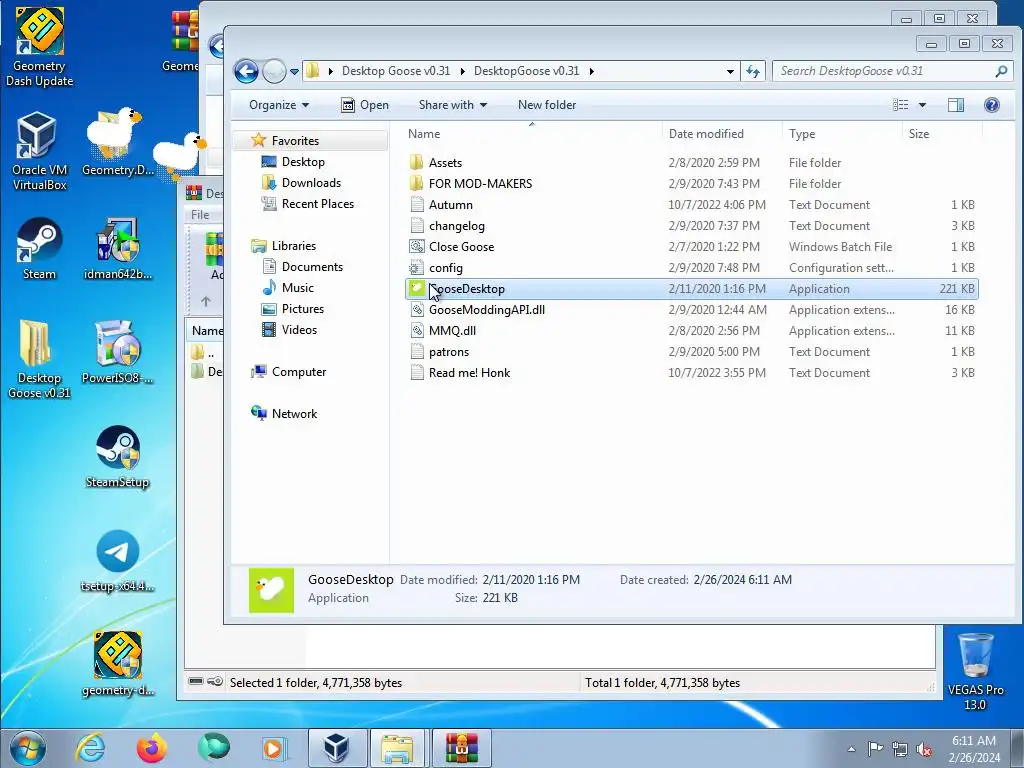
Task: Open the File menu in WinRAR window
Action: pyautogui.click(x=200, y=215)
